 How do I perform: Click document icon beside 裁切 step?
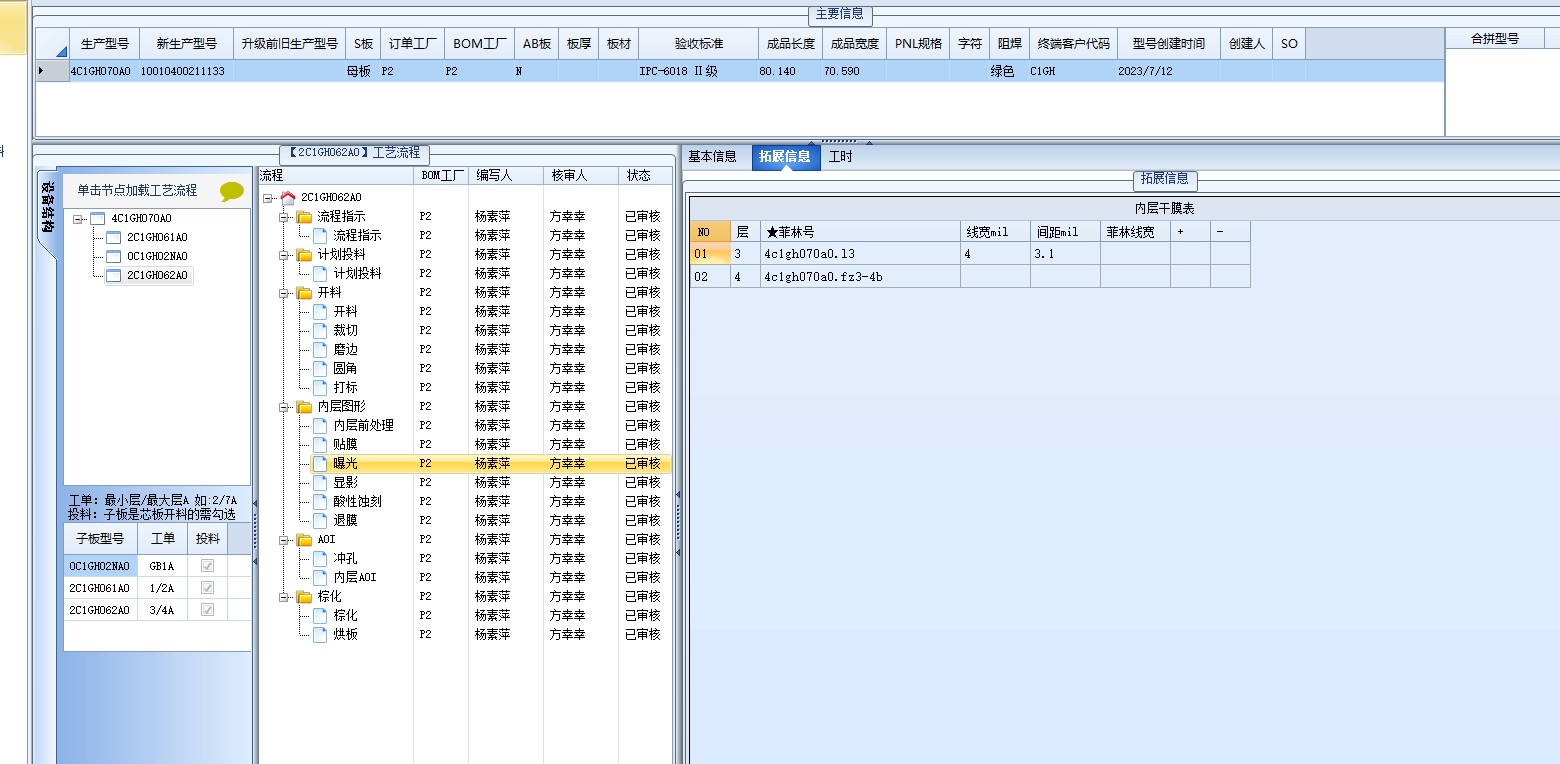click(320, 330)
